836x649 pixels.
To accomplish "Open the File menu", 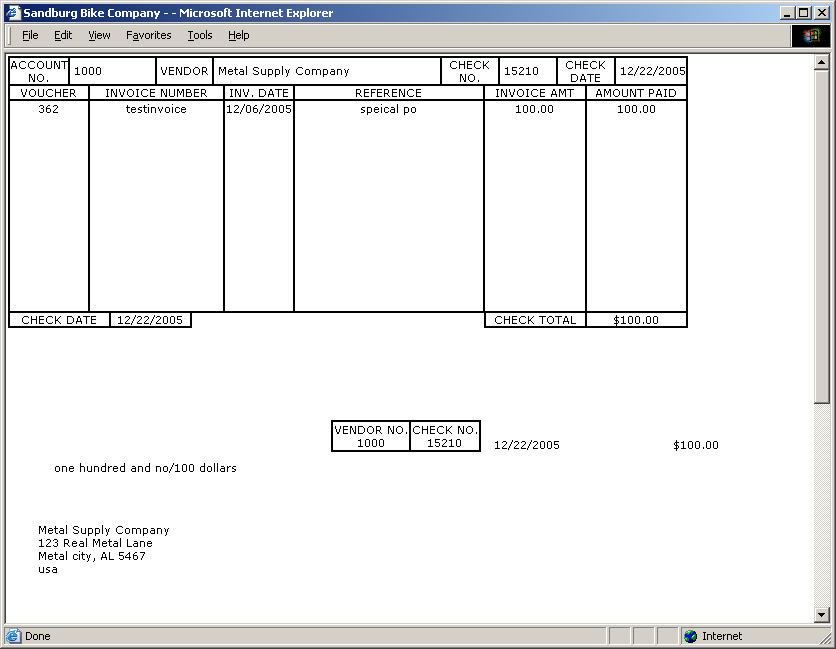I will [30, 35].
